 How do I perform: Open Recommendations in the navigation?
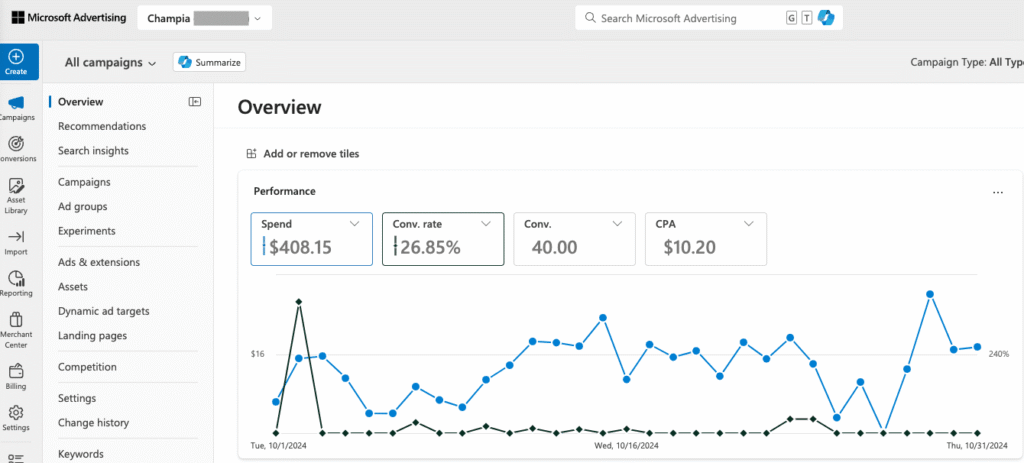tap(102, 126)
